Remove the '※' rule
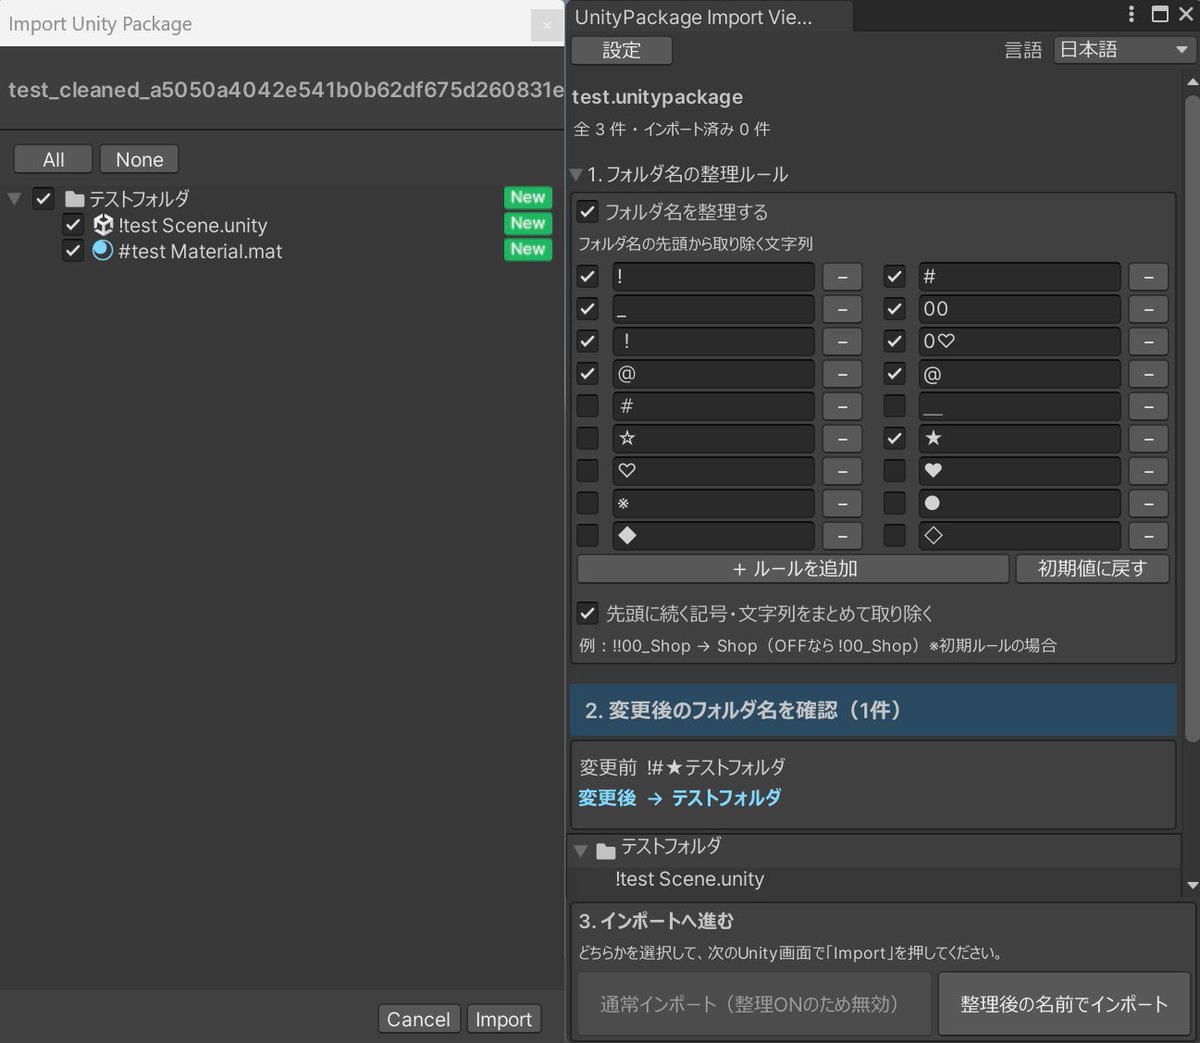 (x=842, y=503)
